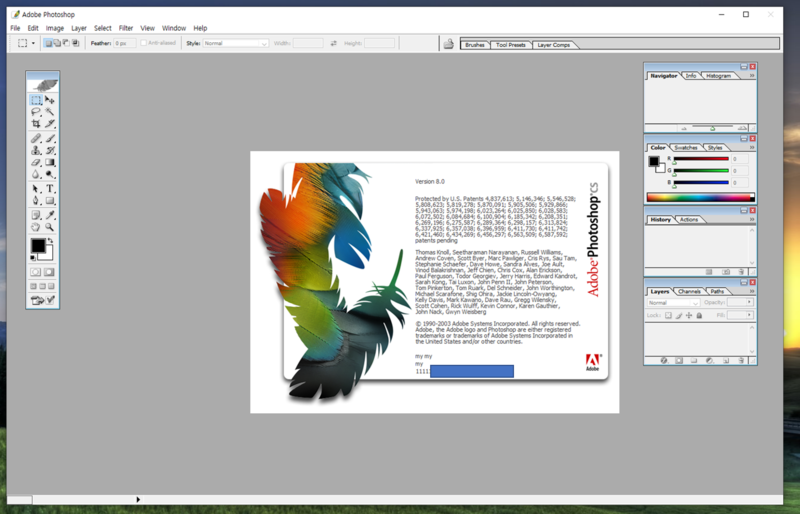Select the Dodge tool

(x=50, y=174)
